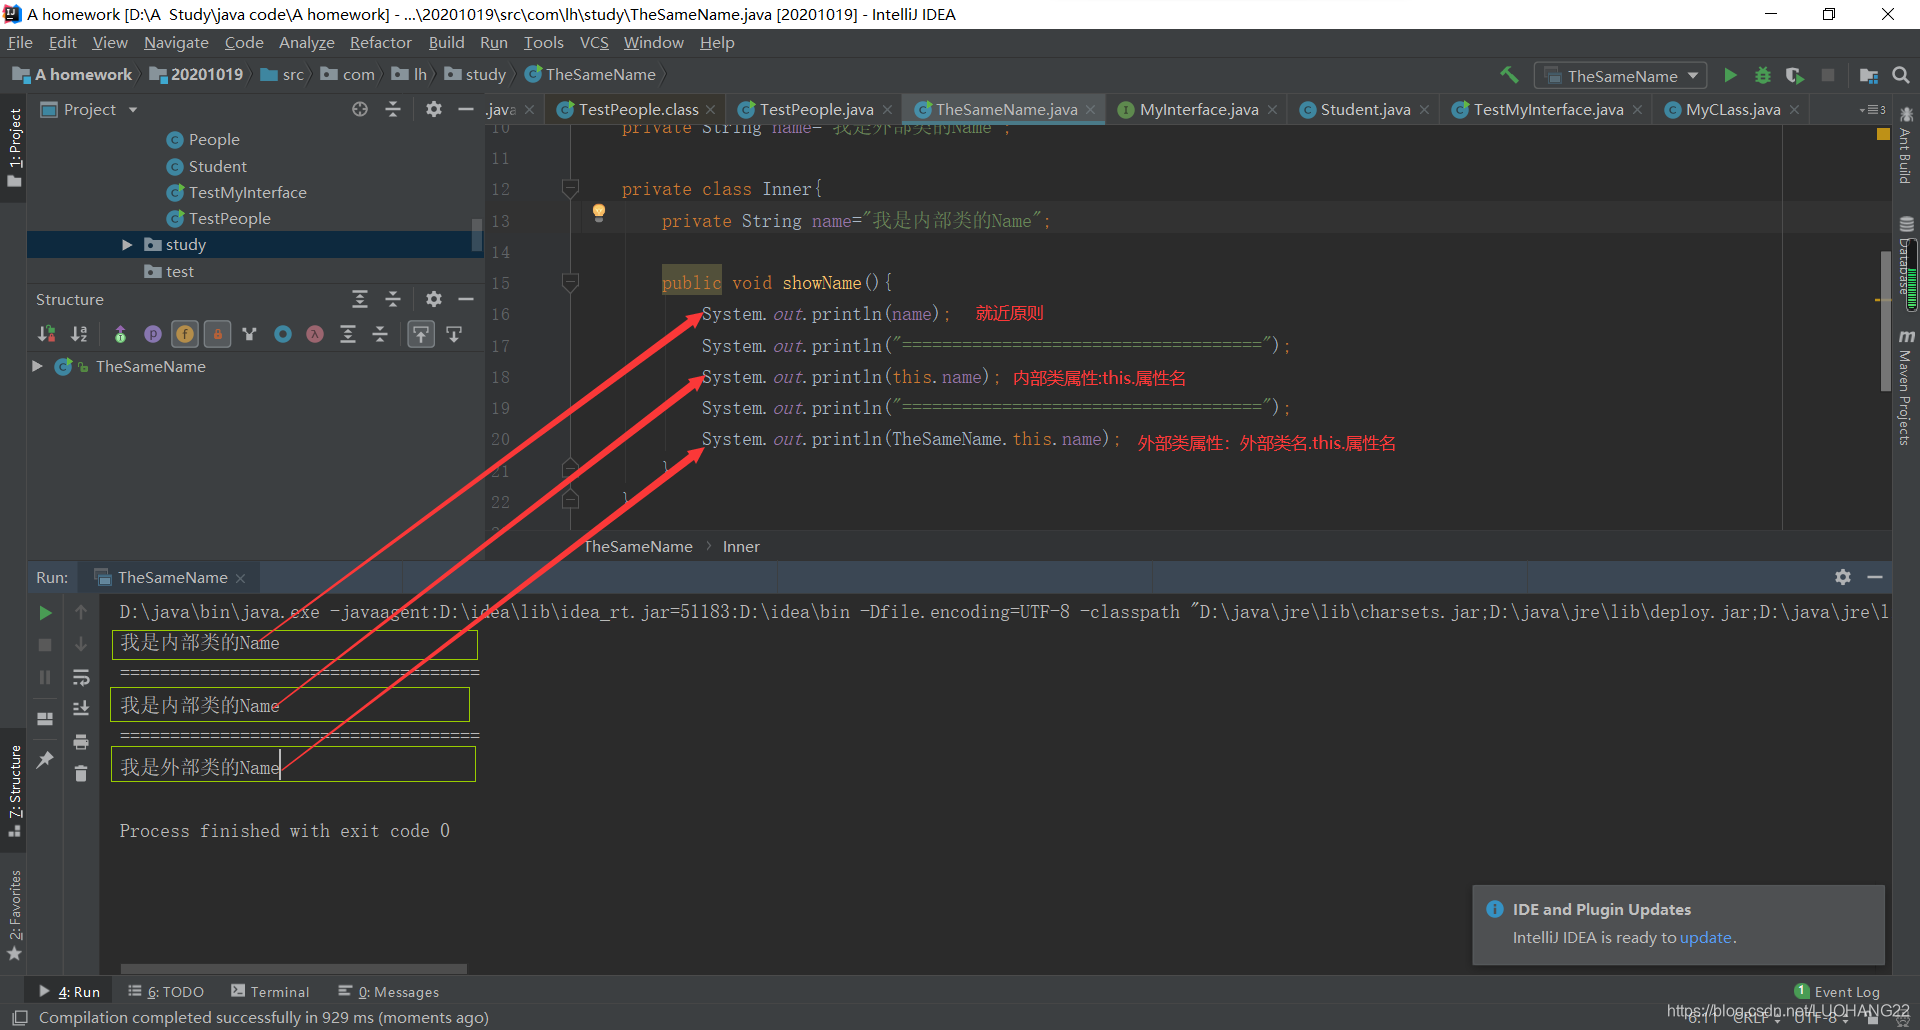Open Structure panel settings gear
This screenshot has height=1030, width=1920.
tap(433, 299)
